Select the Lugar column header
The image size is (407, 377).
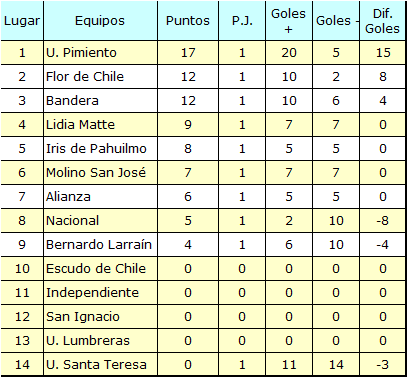pos(22,21)
